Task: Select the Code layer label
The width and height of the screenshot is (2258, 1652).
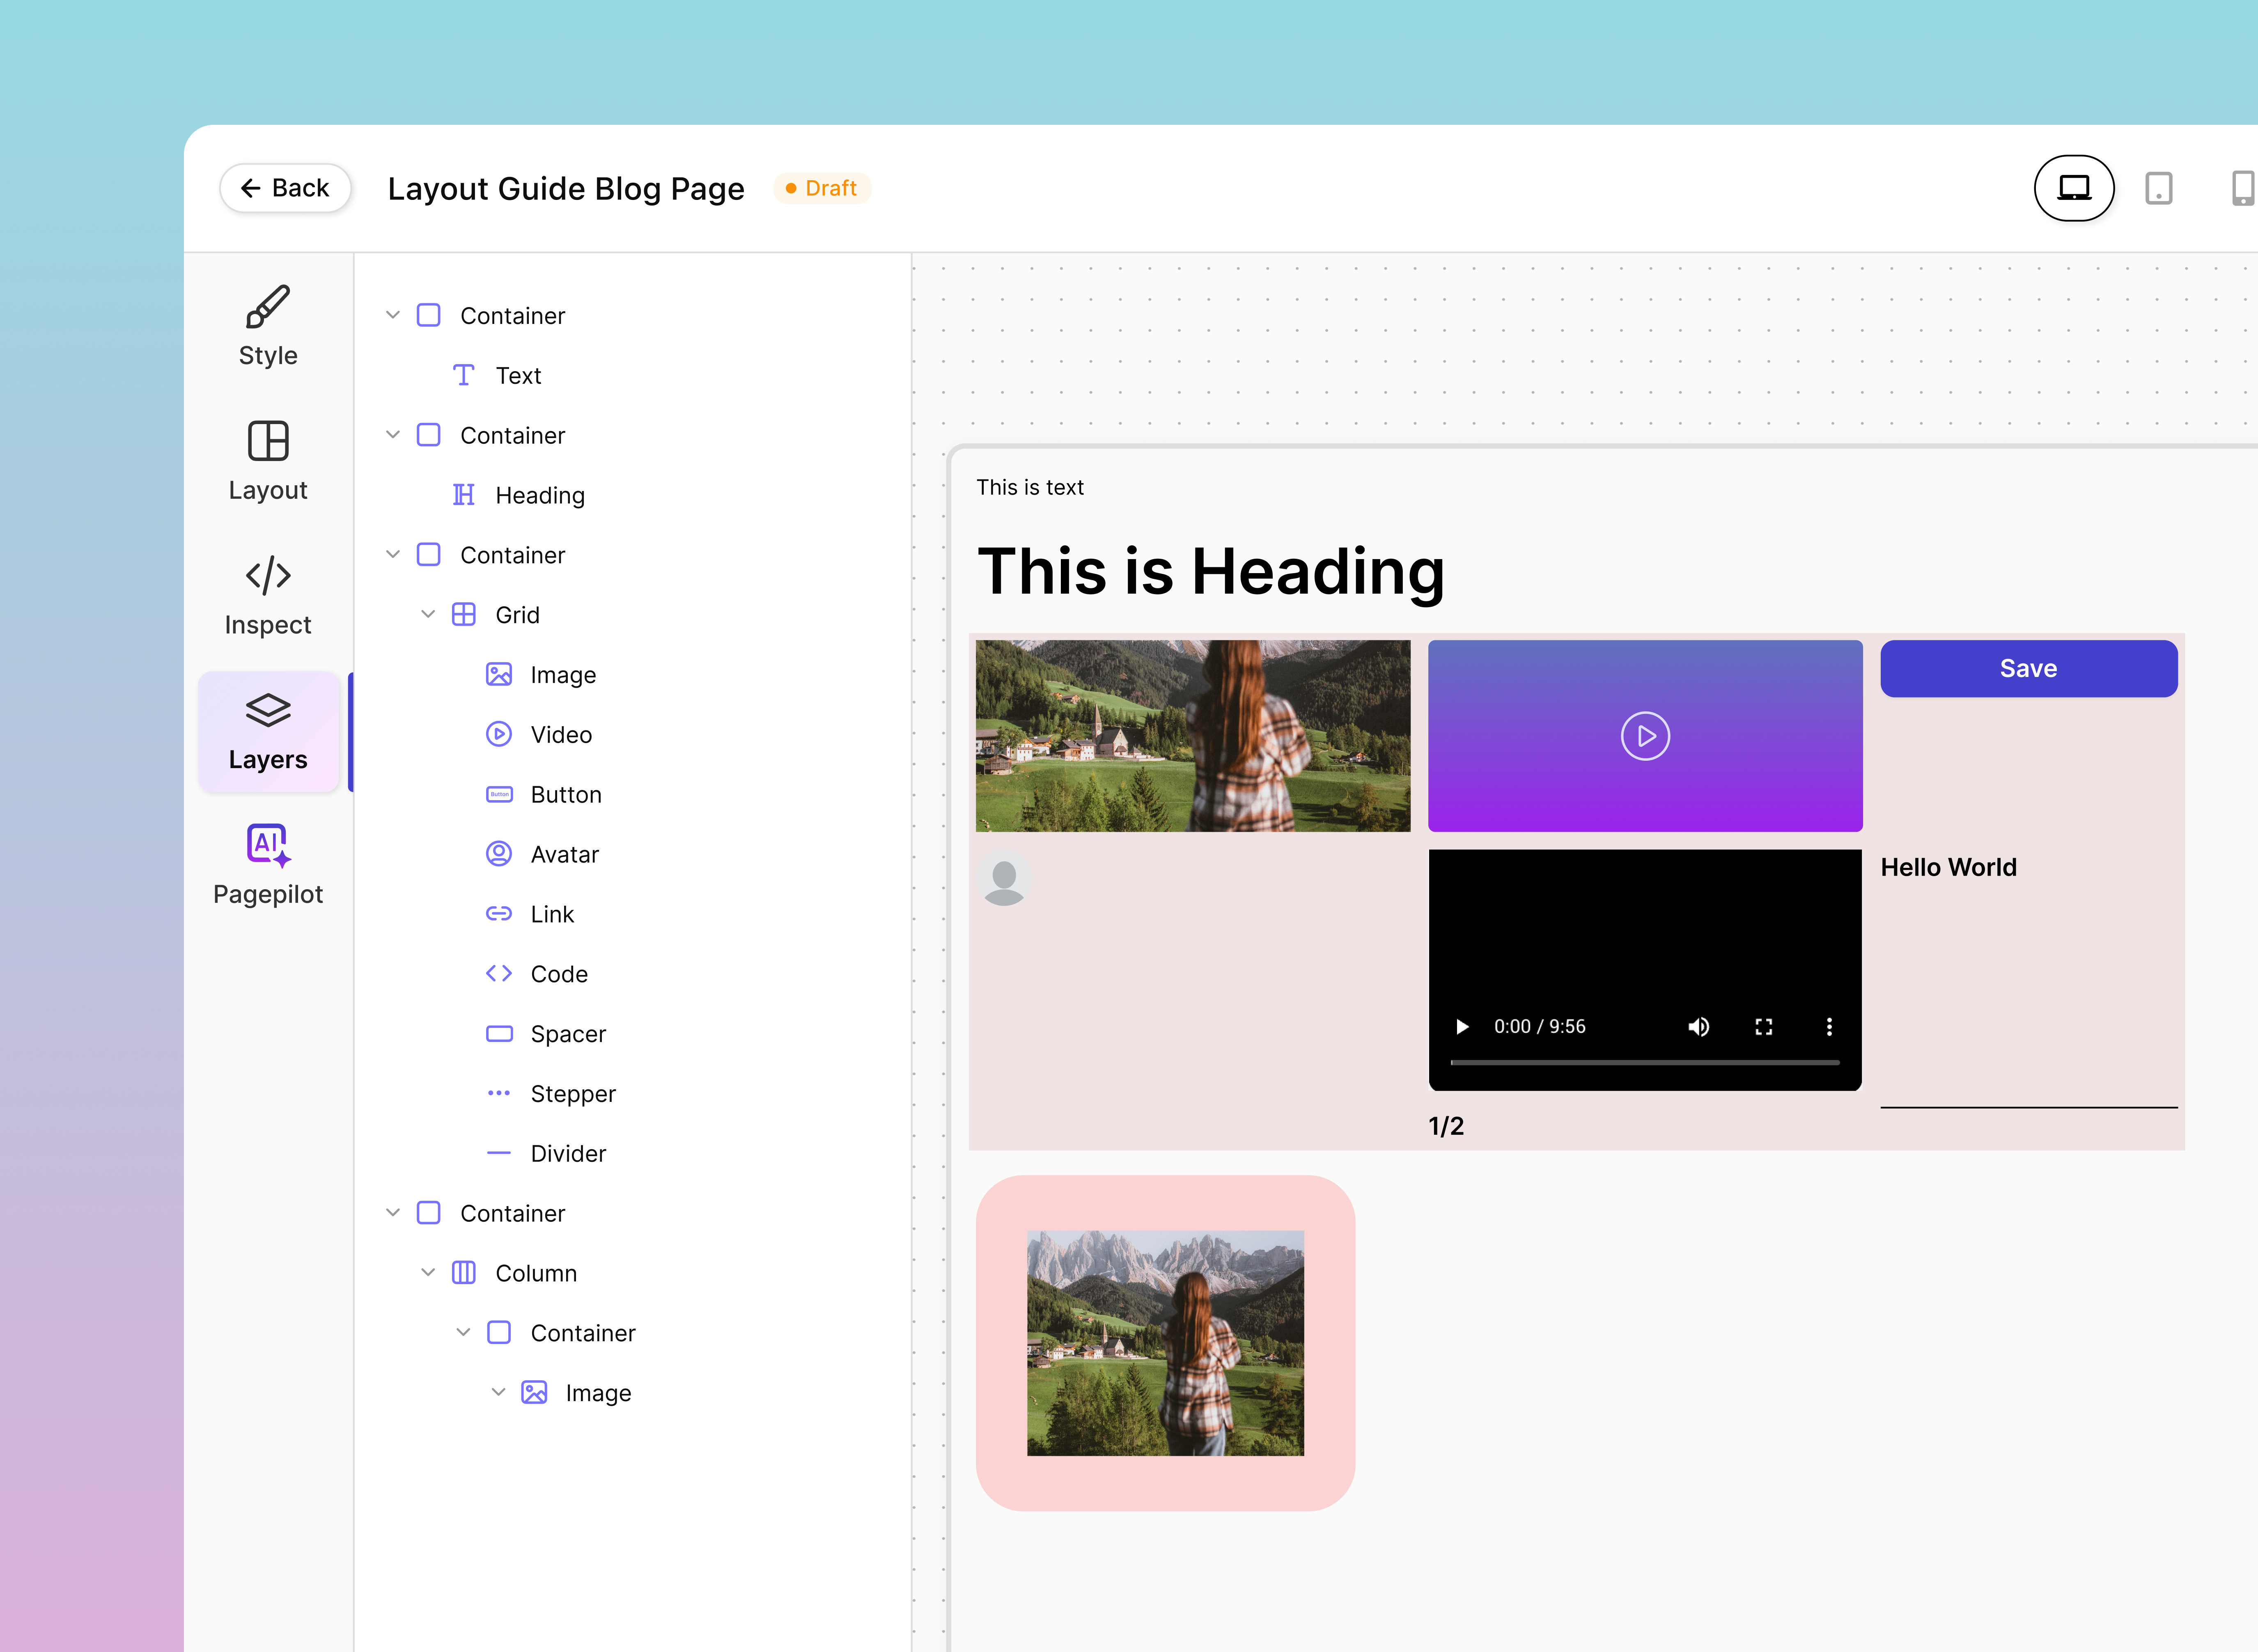Action: tap(559, 974)
